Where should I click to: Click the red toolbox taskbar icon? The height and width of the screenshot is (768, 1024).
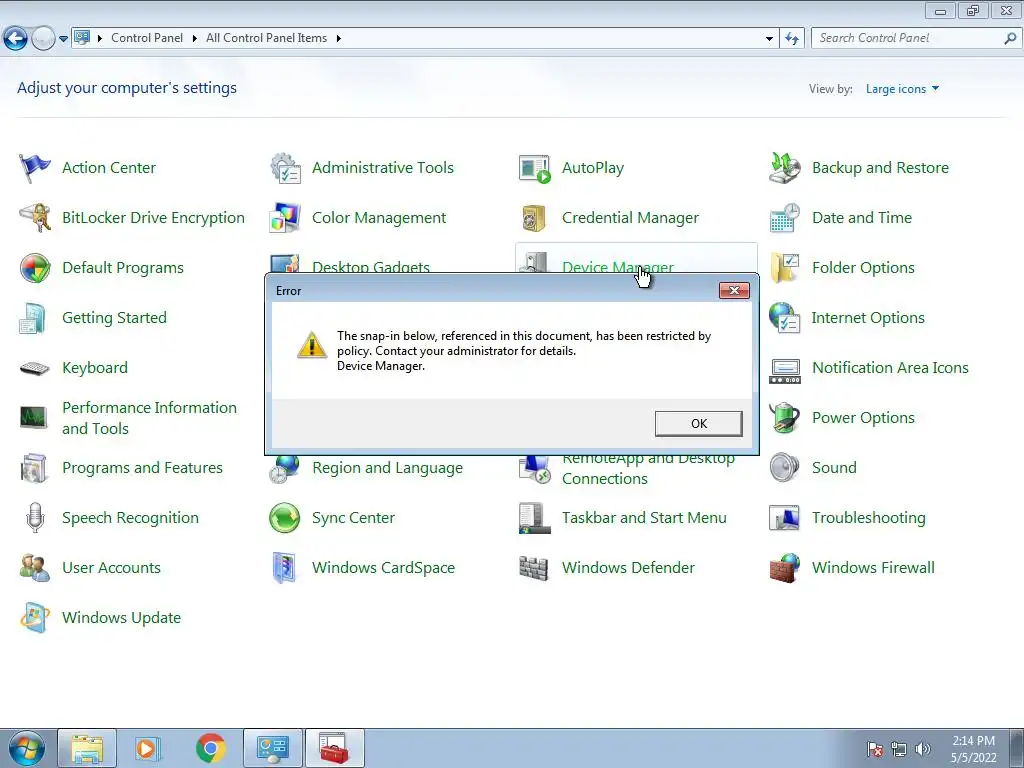click(334, 748)
